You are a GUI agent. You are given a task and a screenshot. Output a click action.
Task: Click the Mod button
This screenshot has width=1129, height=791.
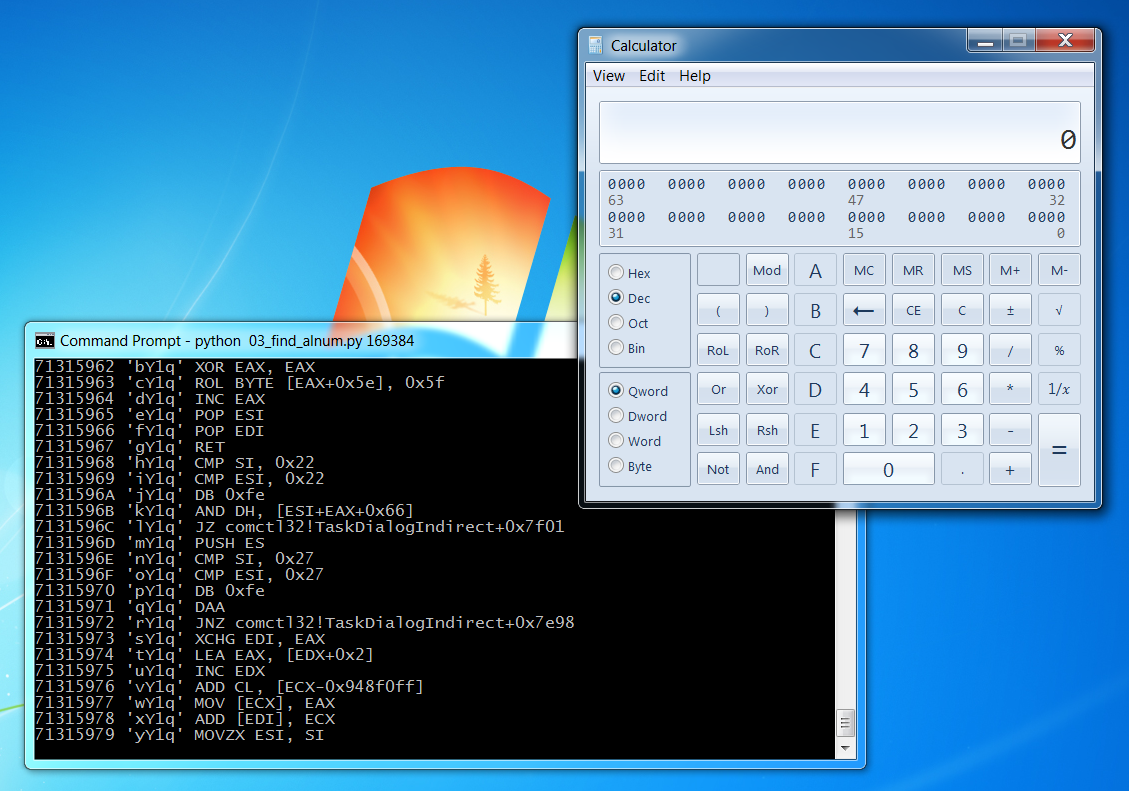[767, 270]
